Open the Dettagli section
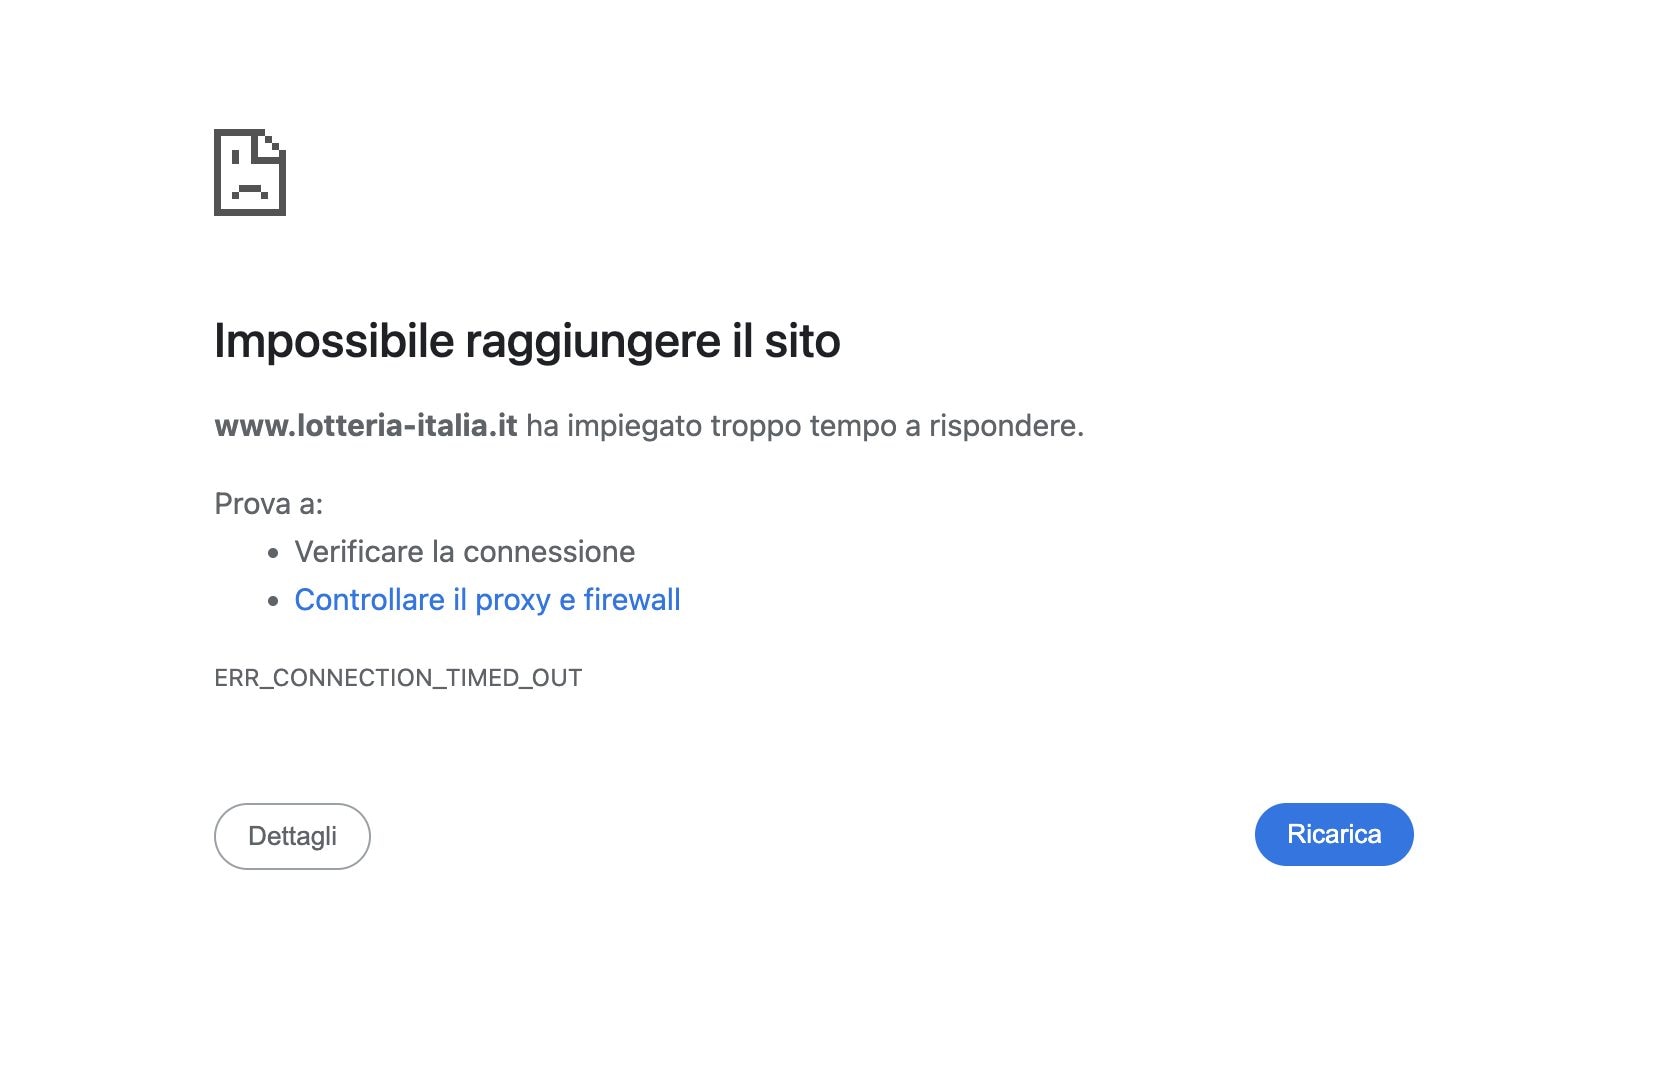Image resolution: width=1680 pixels, height=1076 pixels. (292, 836)
